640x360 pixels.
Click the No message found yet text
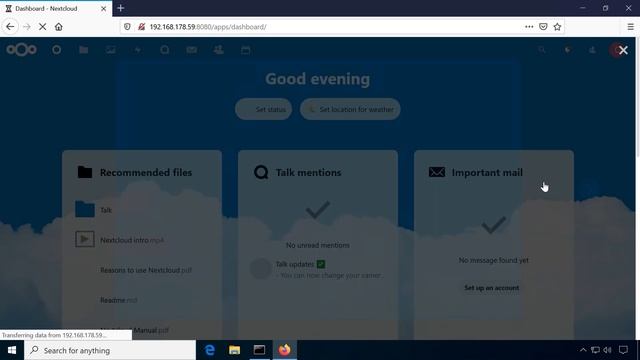(493, 260)
